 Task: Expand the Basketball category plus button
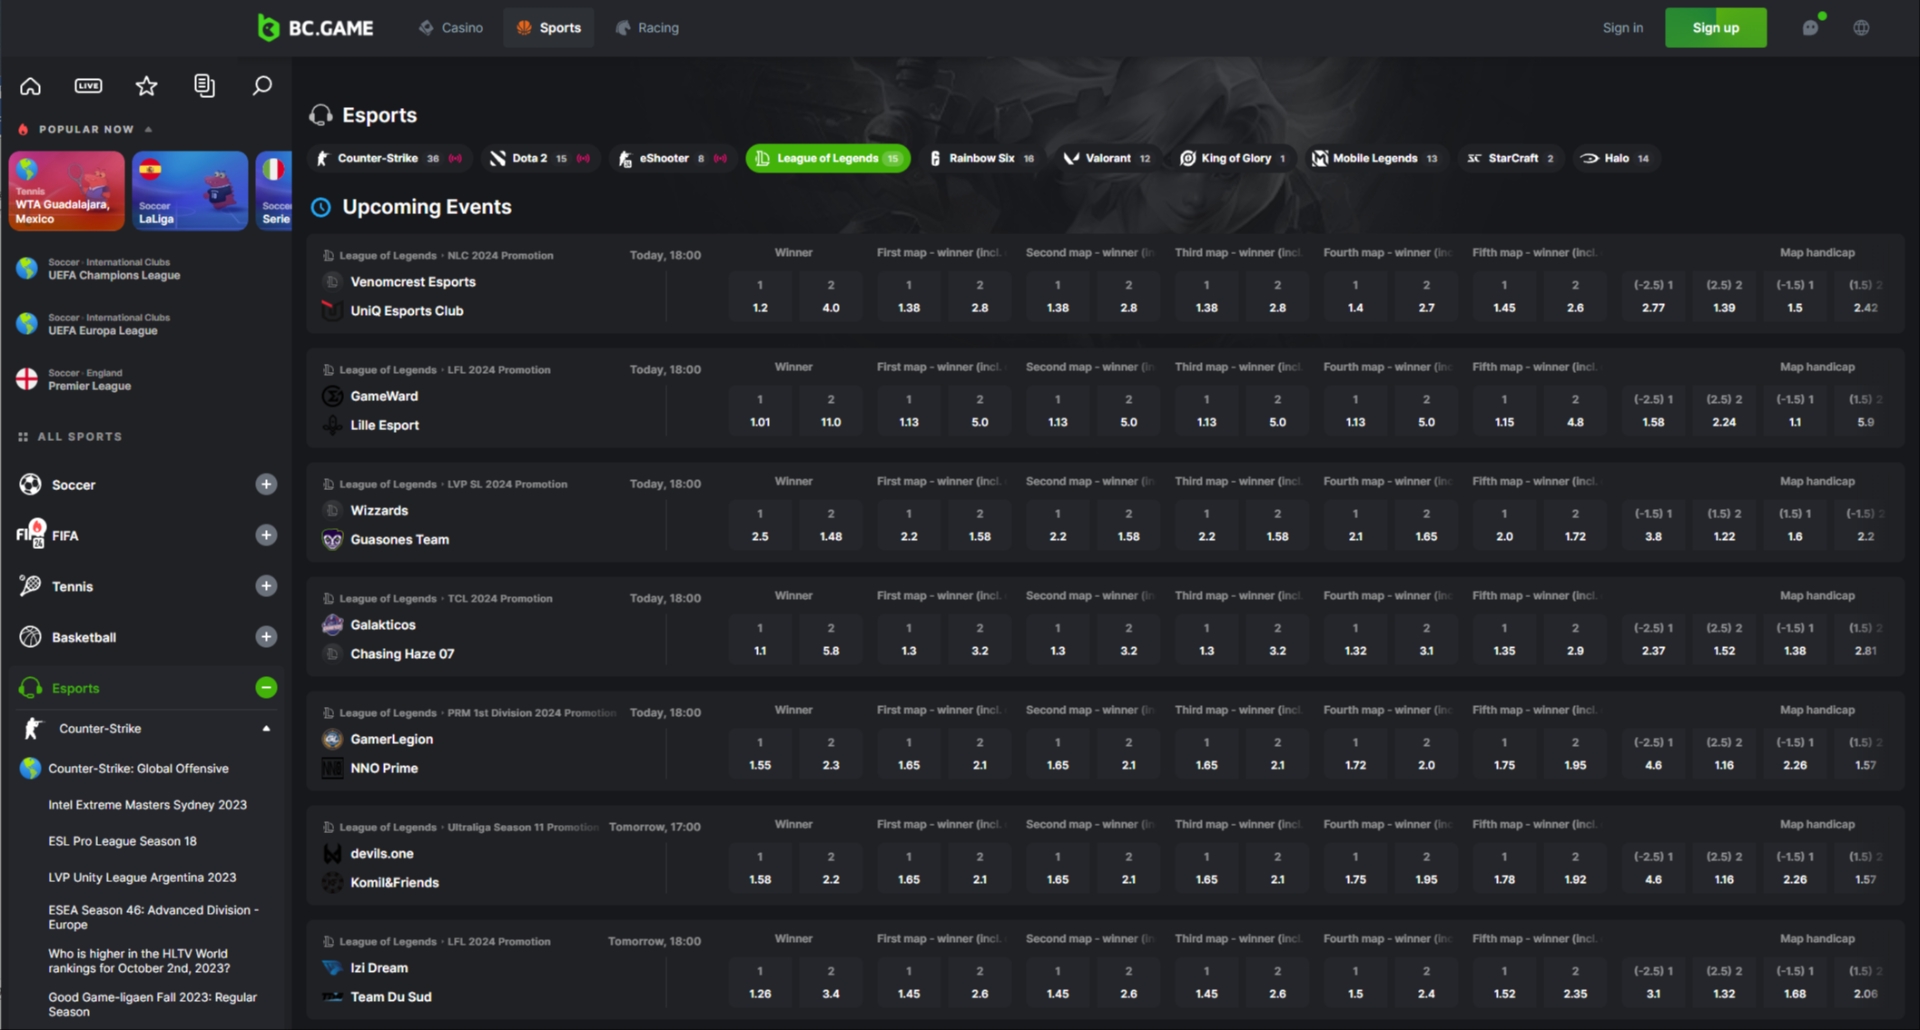point(266,637)
